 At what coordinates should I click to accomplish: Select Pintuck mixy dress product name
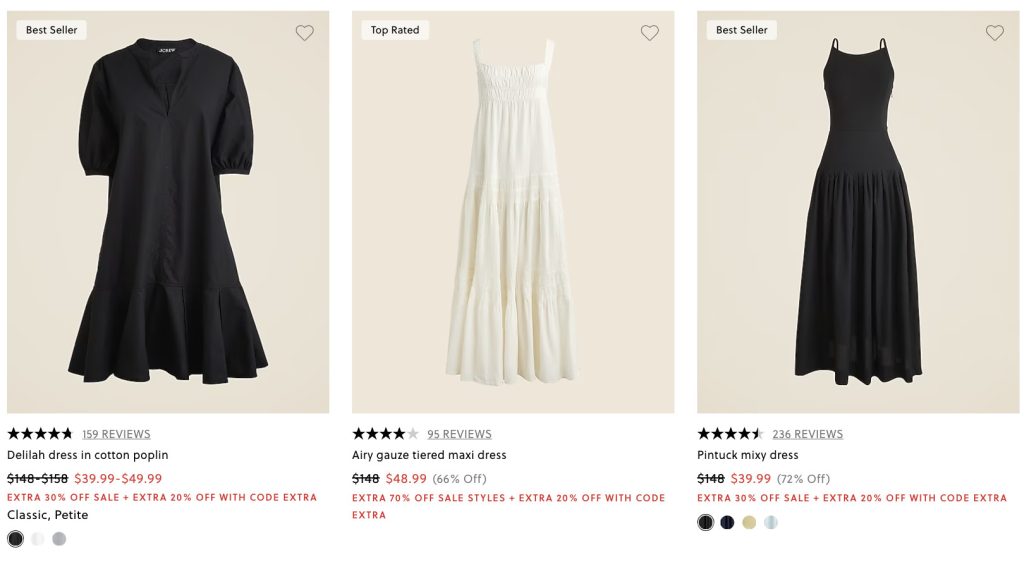pos(747,455)
